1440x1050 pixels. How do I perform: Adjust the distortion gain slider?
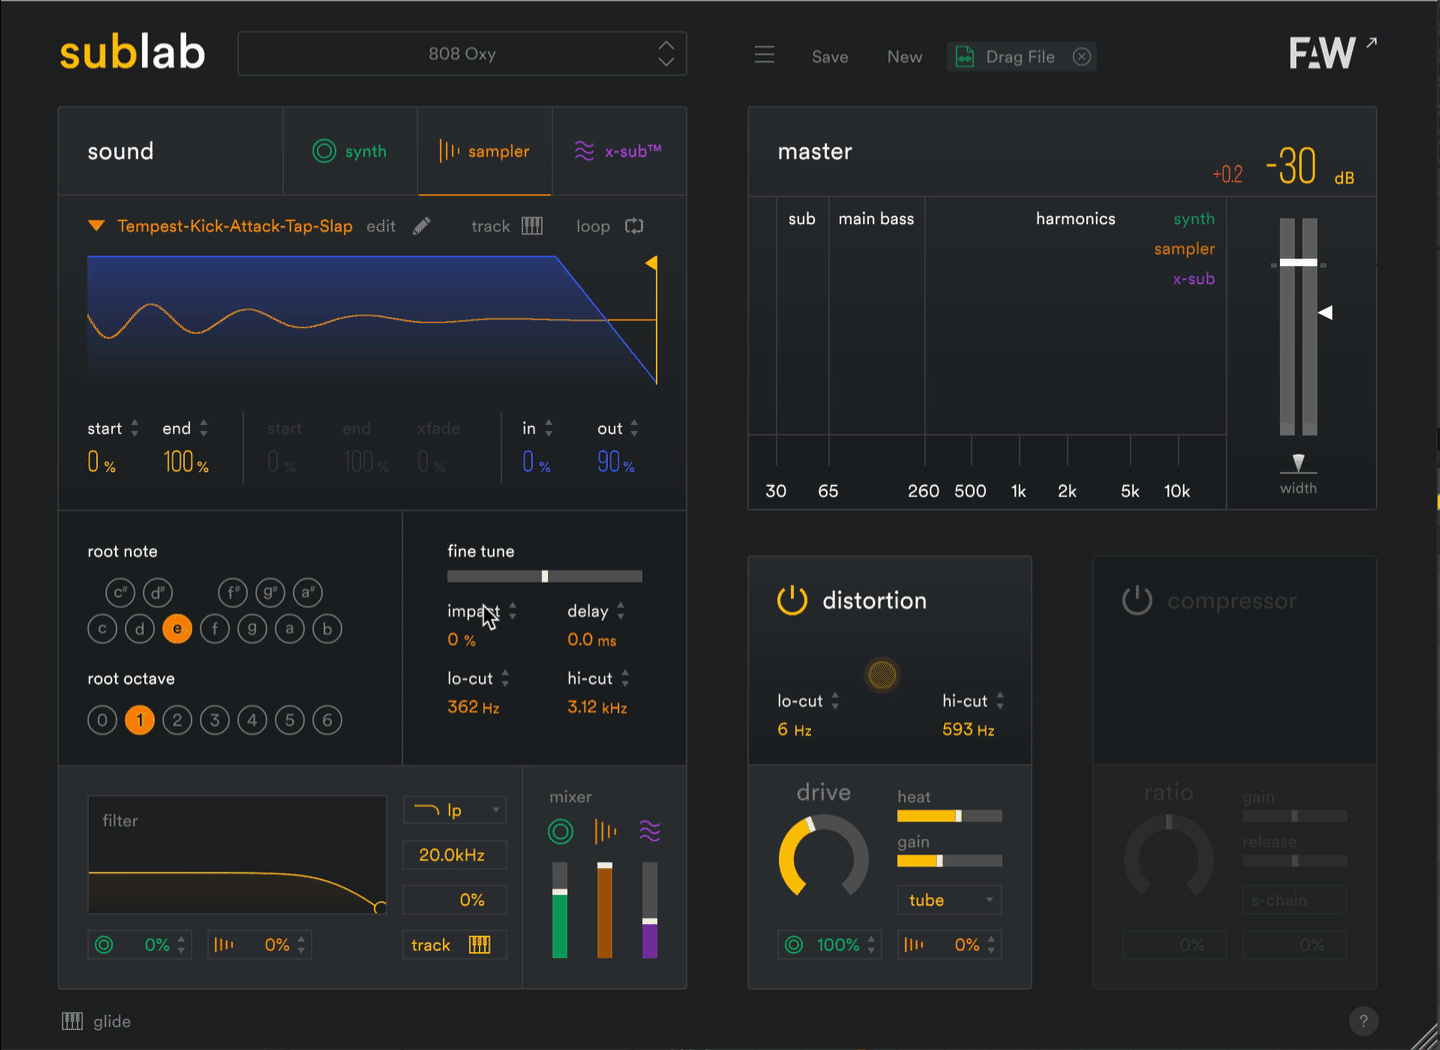tap(950, 861)
